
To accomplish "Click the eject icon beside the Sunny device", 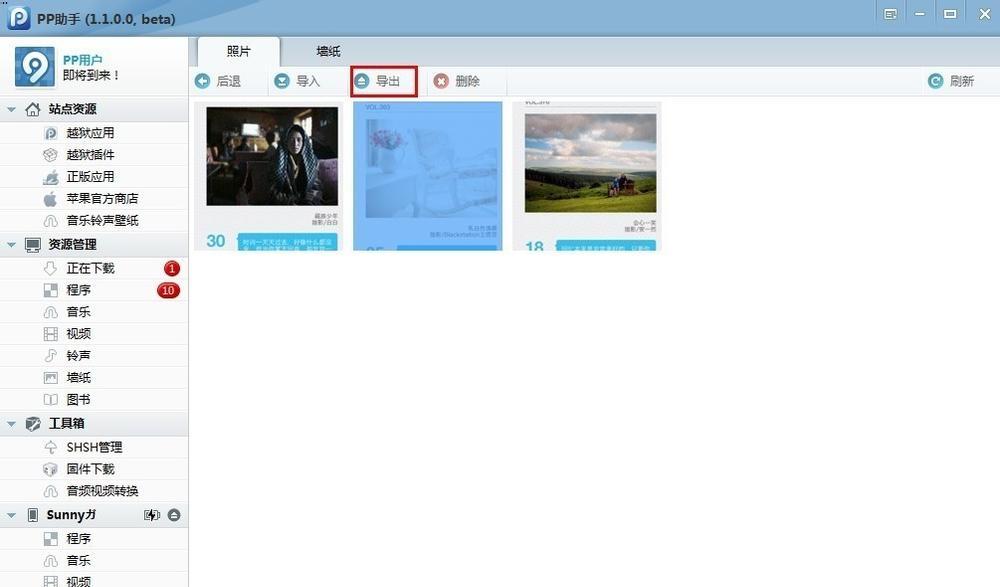I will [x=174, y=515].
